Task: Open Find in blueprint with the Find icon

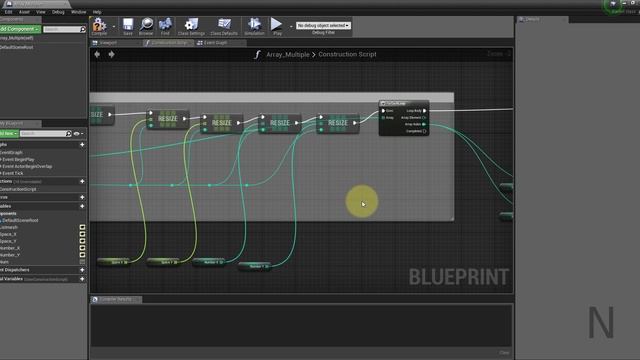Action: [x=165, y=24]
